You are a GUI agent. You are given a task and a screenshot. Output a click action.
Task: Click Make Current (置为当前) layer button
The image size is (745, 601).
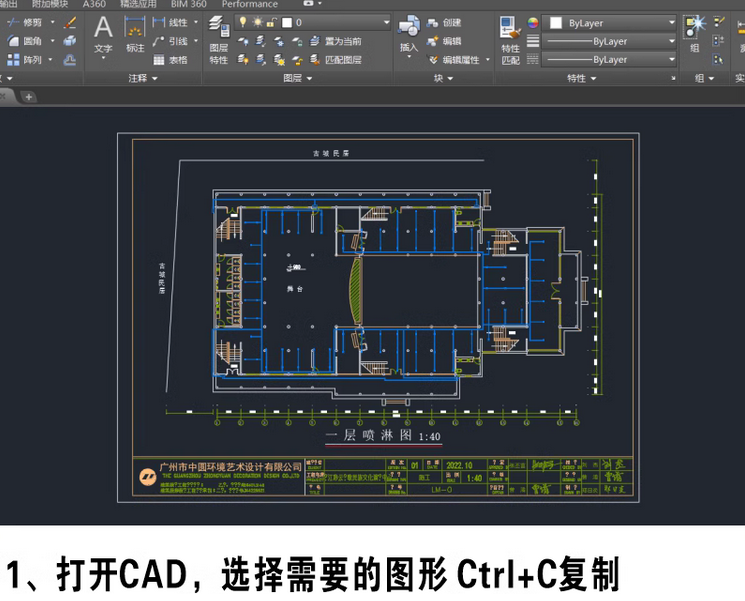[336, 41]
